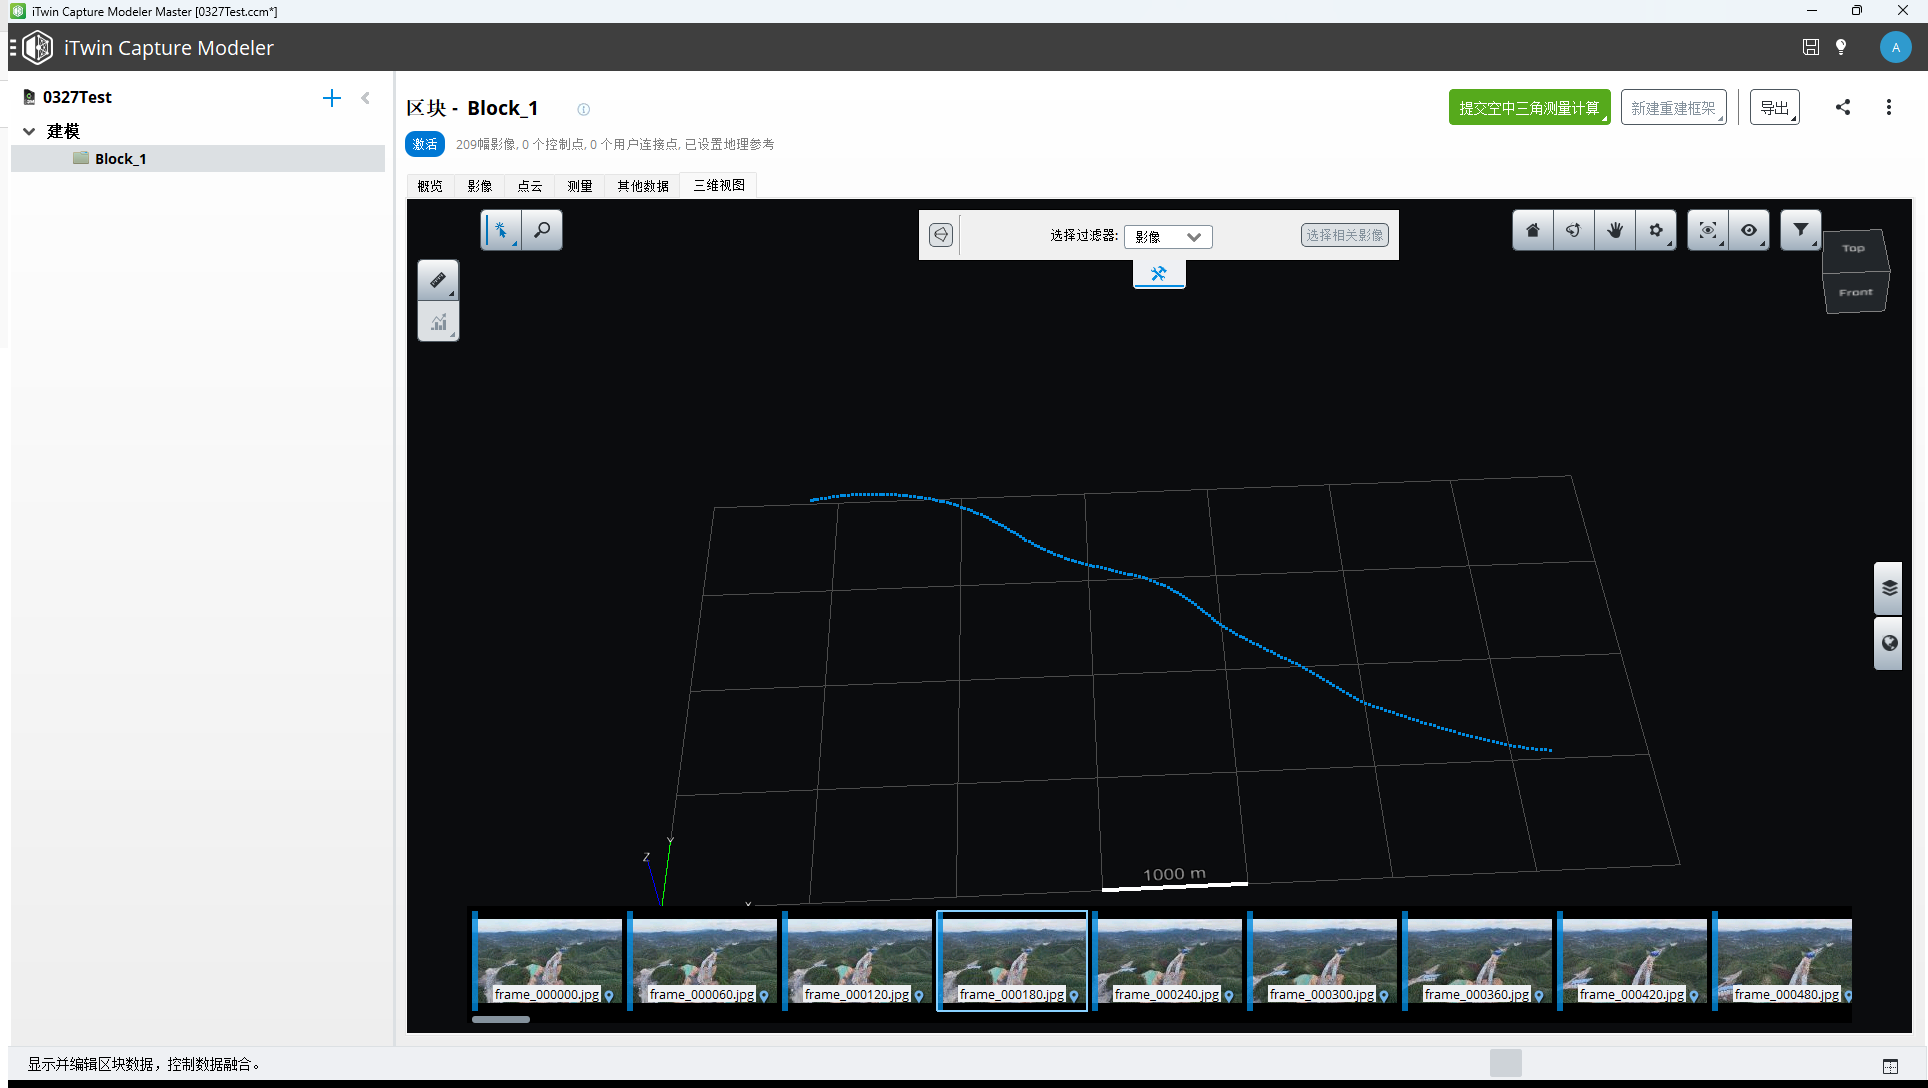
Task: Toggle the pinned tool settings tab
Action: [1158, 273]
